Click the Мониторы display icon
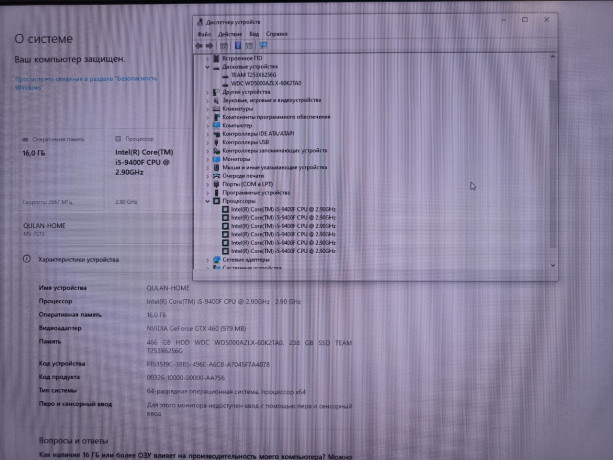This screenshot has height=460, width=613. click(x=216, y=159)
